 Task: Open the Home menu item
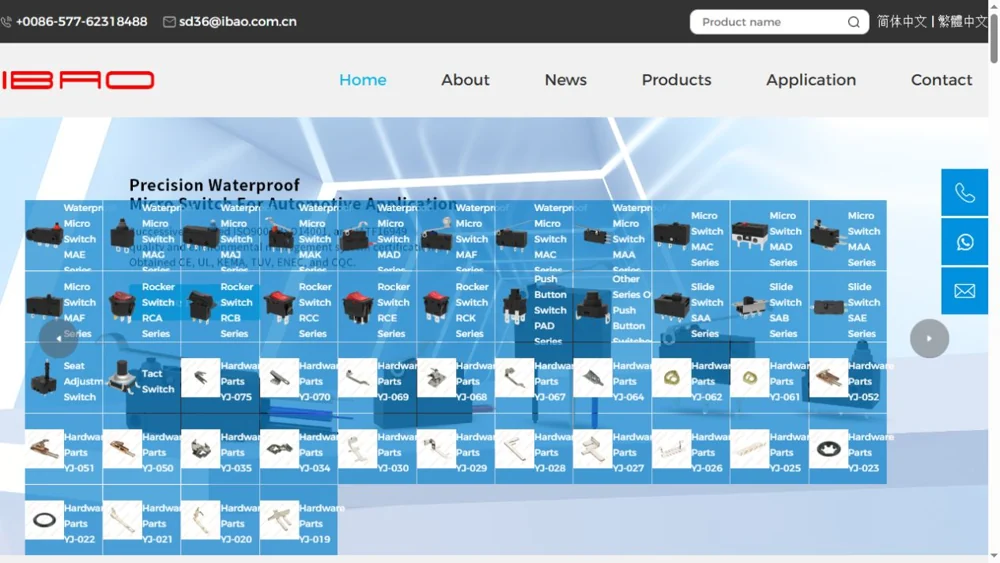tap(362, 80)
